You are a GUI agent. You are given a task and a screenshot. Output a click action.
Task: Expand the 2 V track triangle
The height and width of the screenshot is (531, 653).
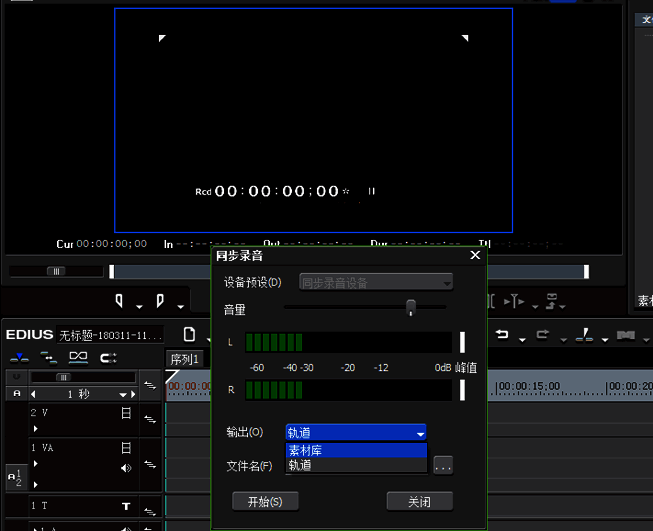[x=35, y=427]
